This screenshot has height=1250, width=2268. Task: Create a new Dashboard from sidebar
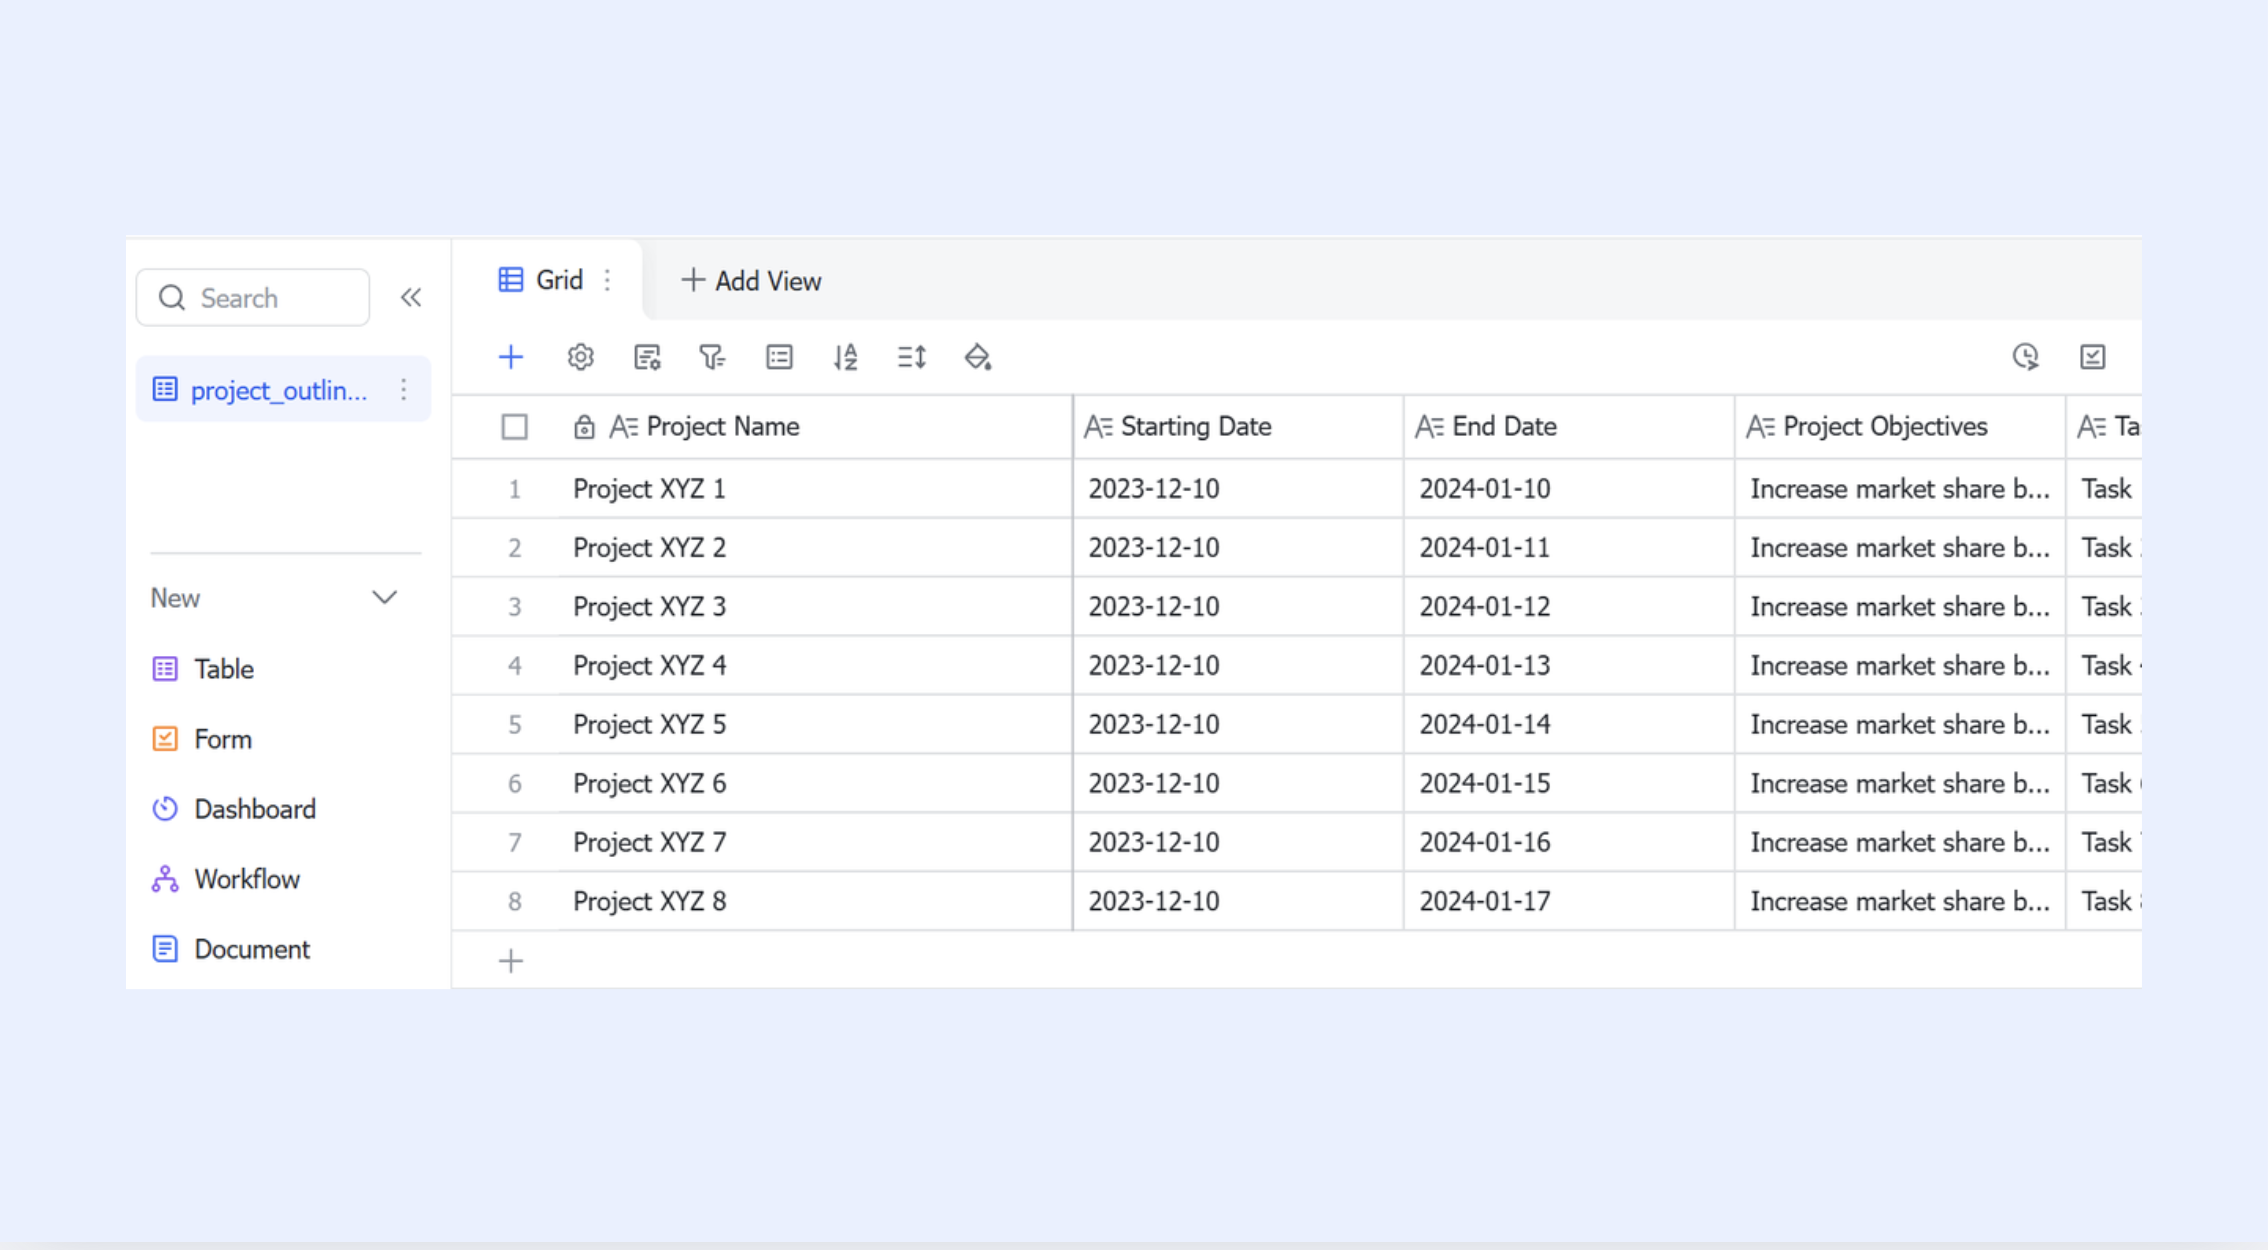click(x=254, y=809)
